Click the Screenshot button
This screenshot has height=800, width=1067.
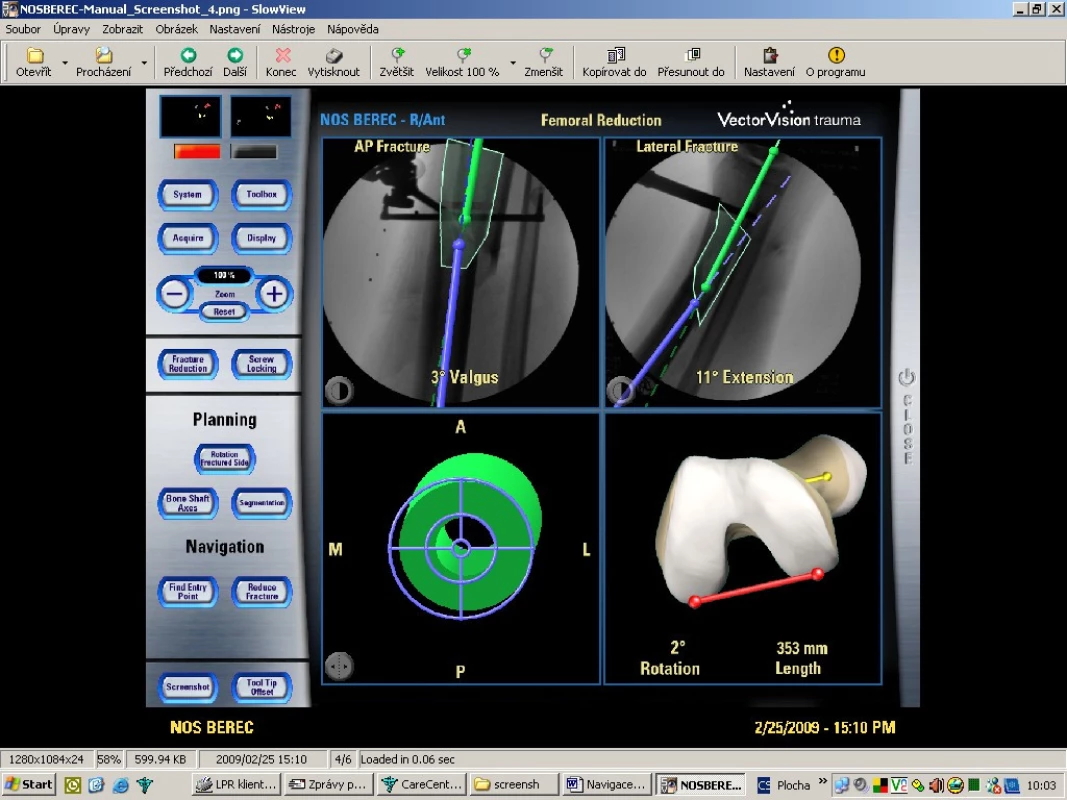188,687
